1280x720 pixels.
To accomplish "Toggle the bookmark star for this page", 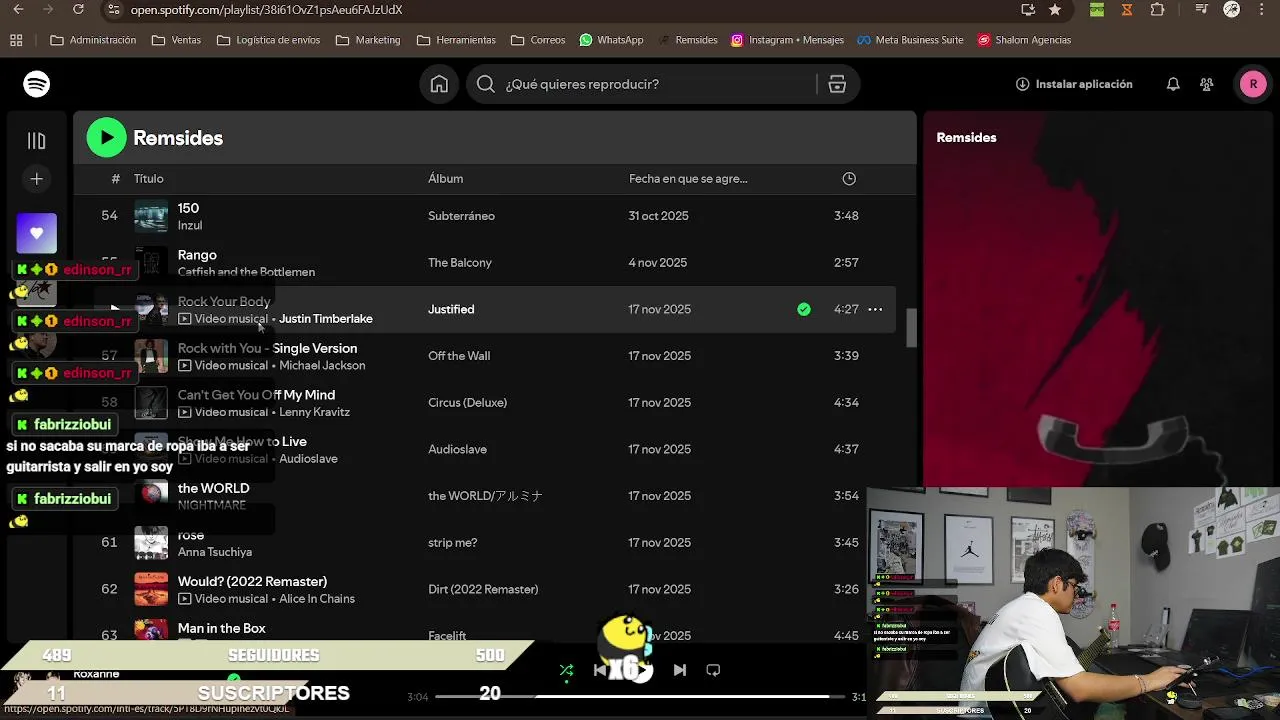I will click(1055, 9).
